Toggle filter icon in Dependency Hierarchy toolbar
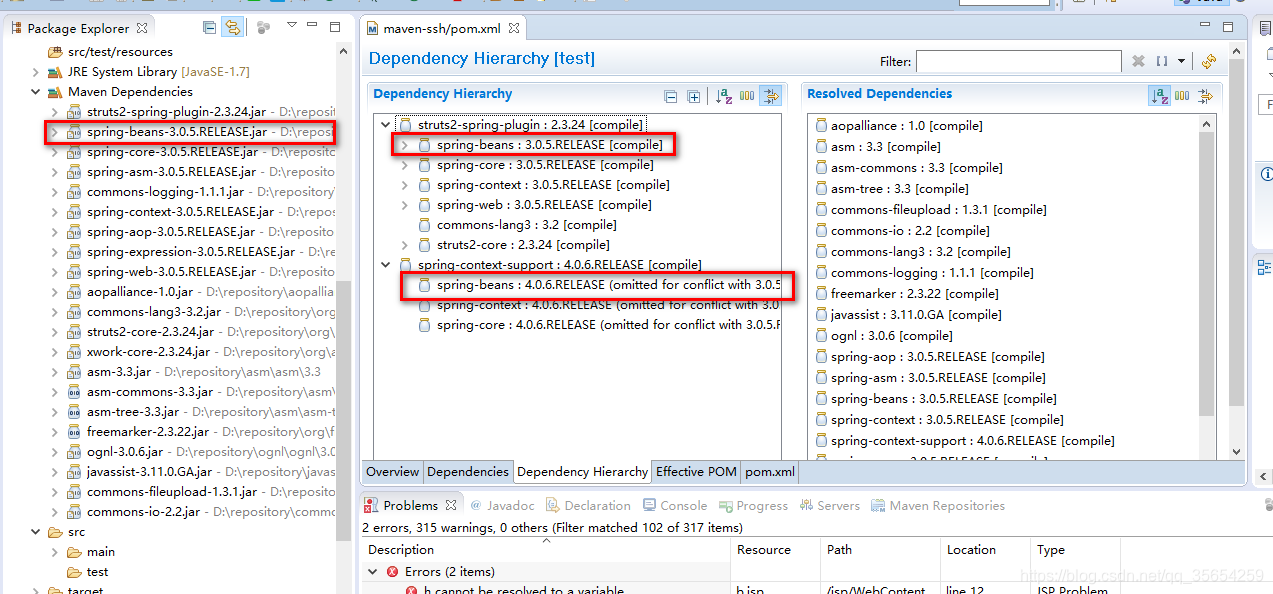1273x594 pixels. pos(770,96)
